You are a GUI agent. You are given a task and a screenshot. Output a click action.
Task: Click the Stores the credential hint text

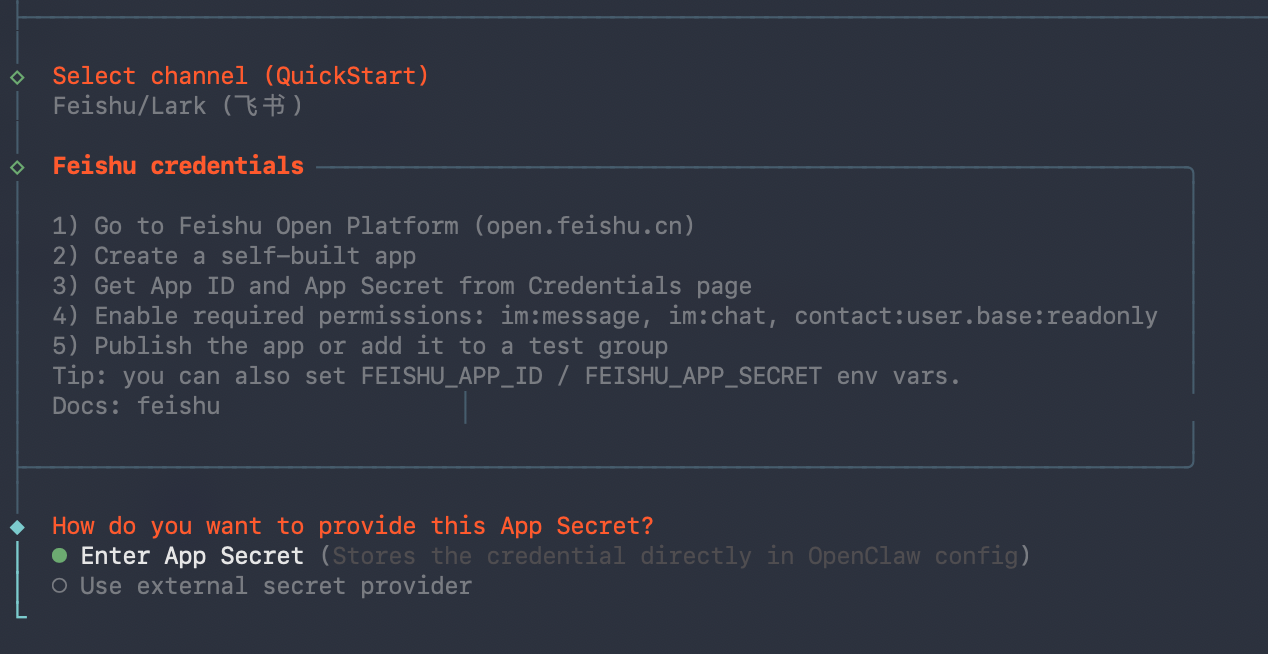pyautogui.click(x=675, y=556)
